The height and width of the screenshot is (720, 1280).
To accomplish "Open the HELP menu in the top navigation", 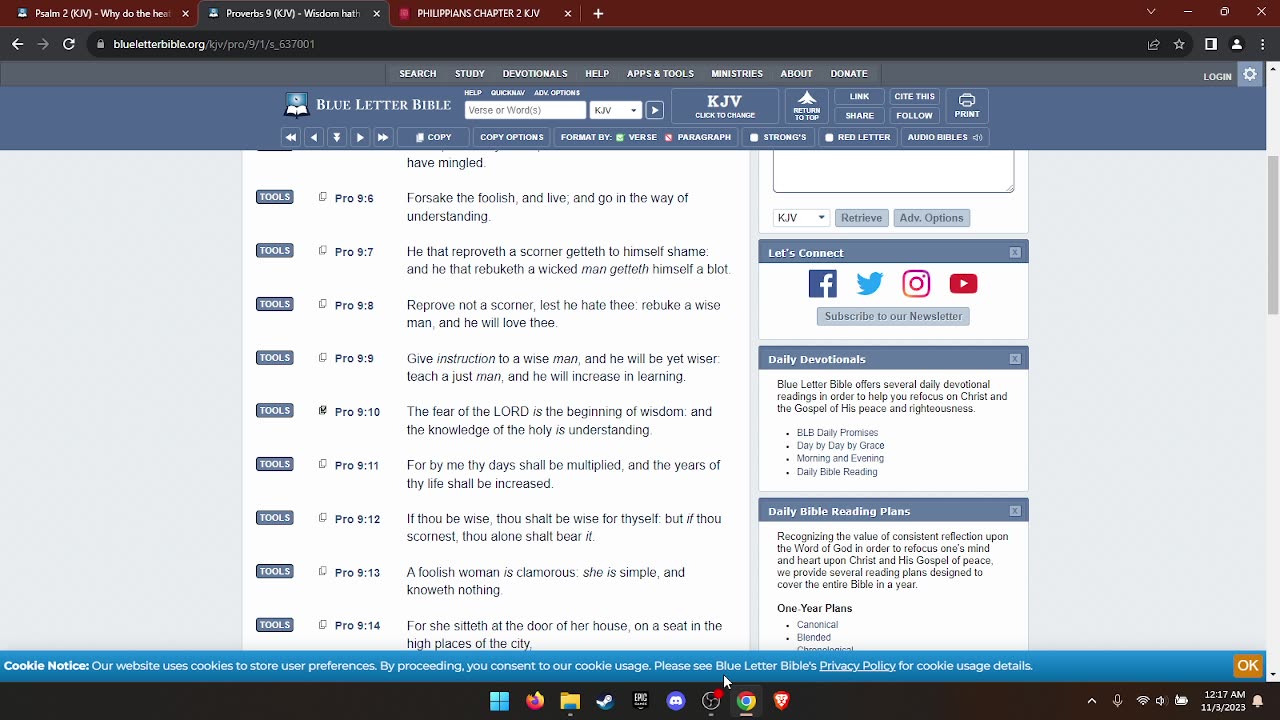I will coord(597,74).
